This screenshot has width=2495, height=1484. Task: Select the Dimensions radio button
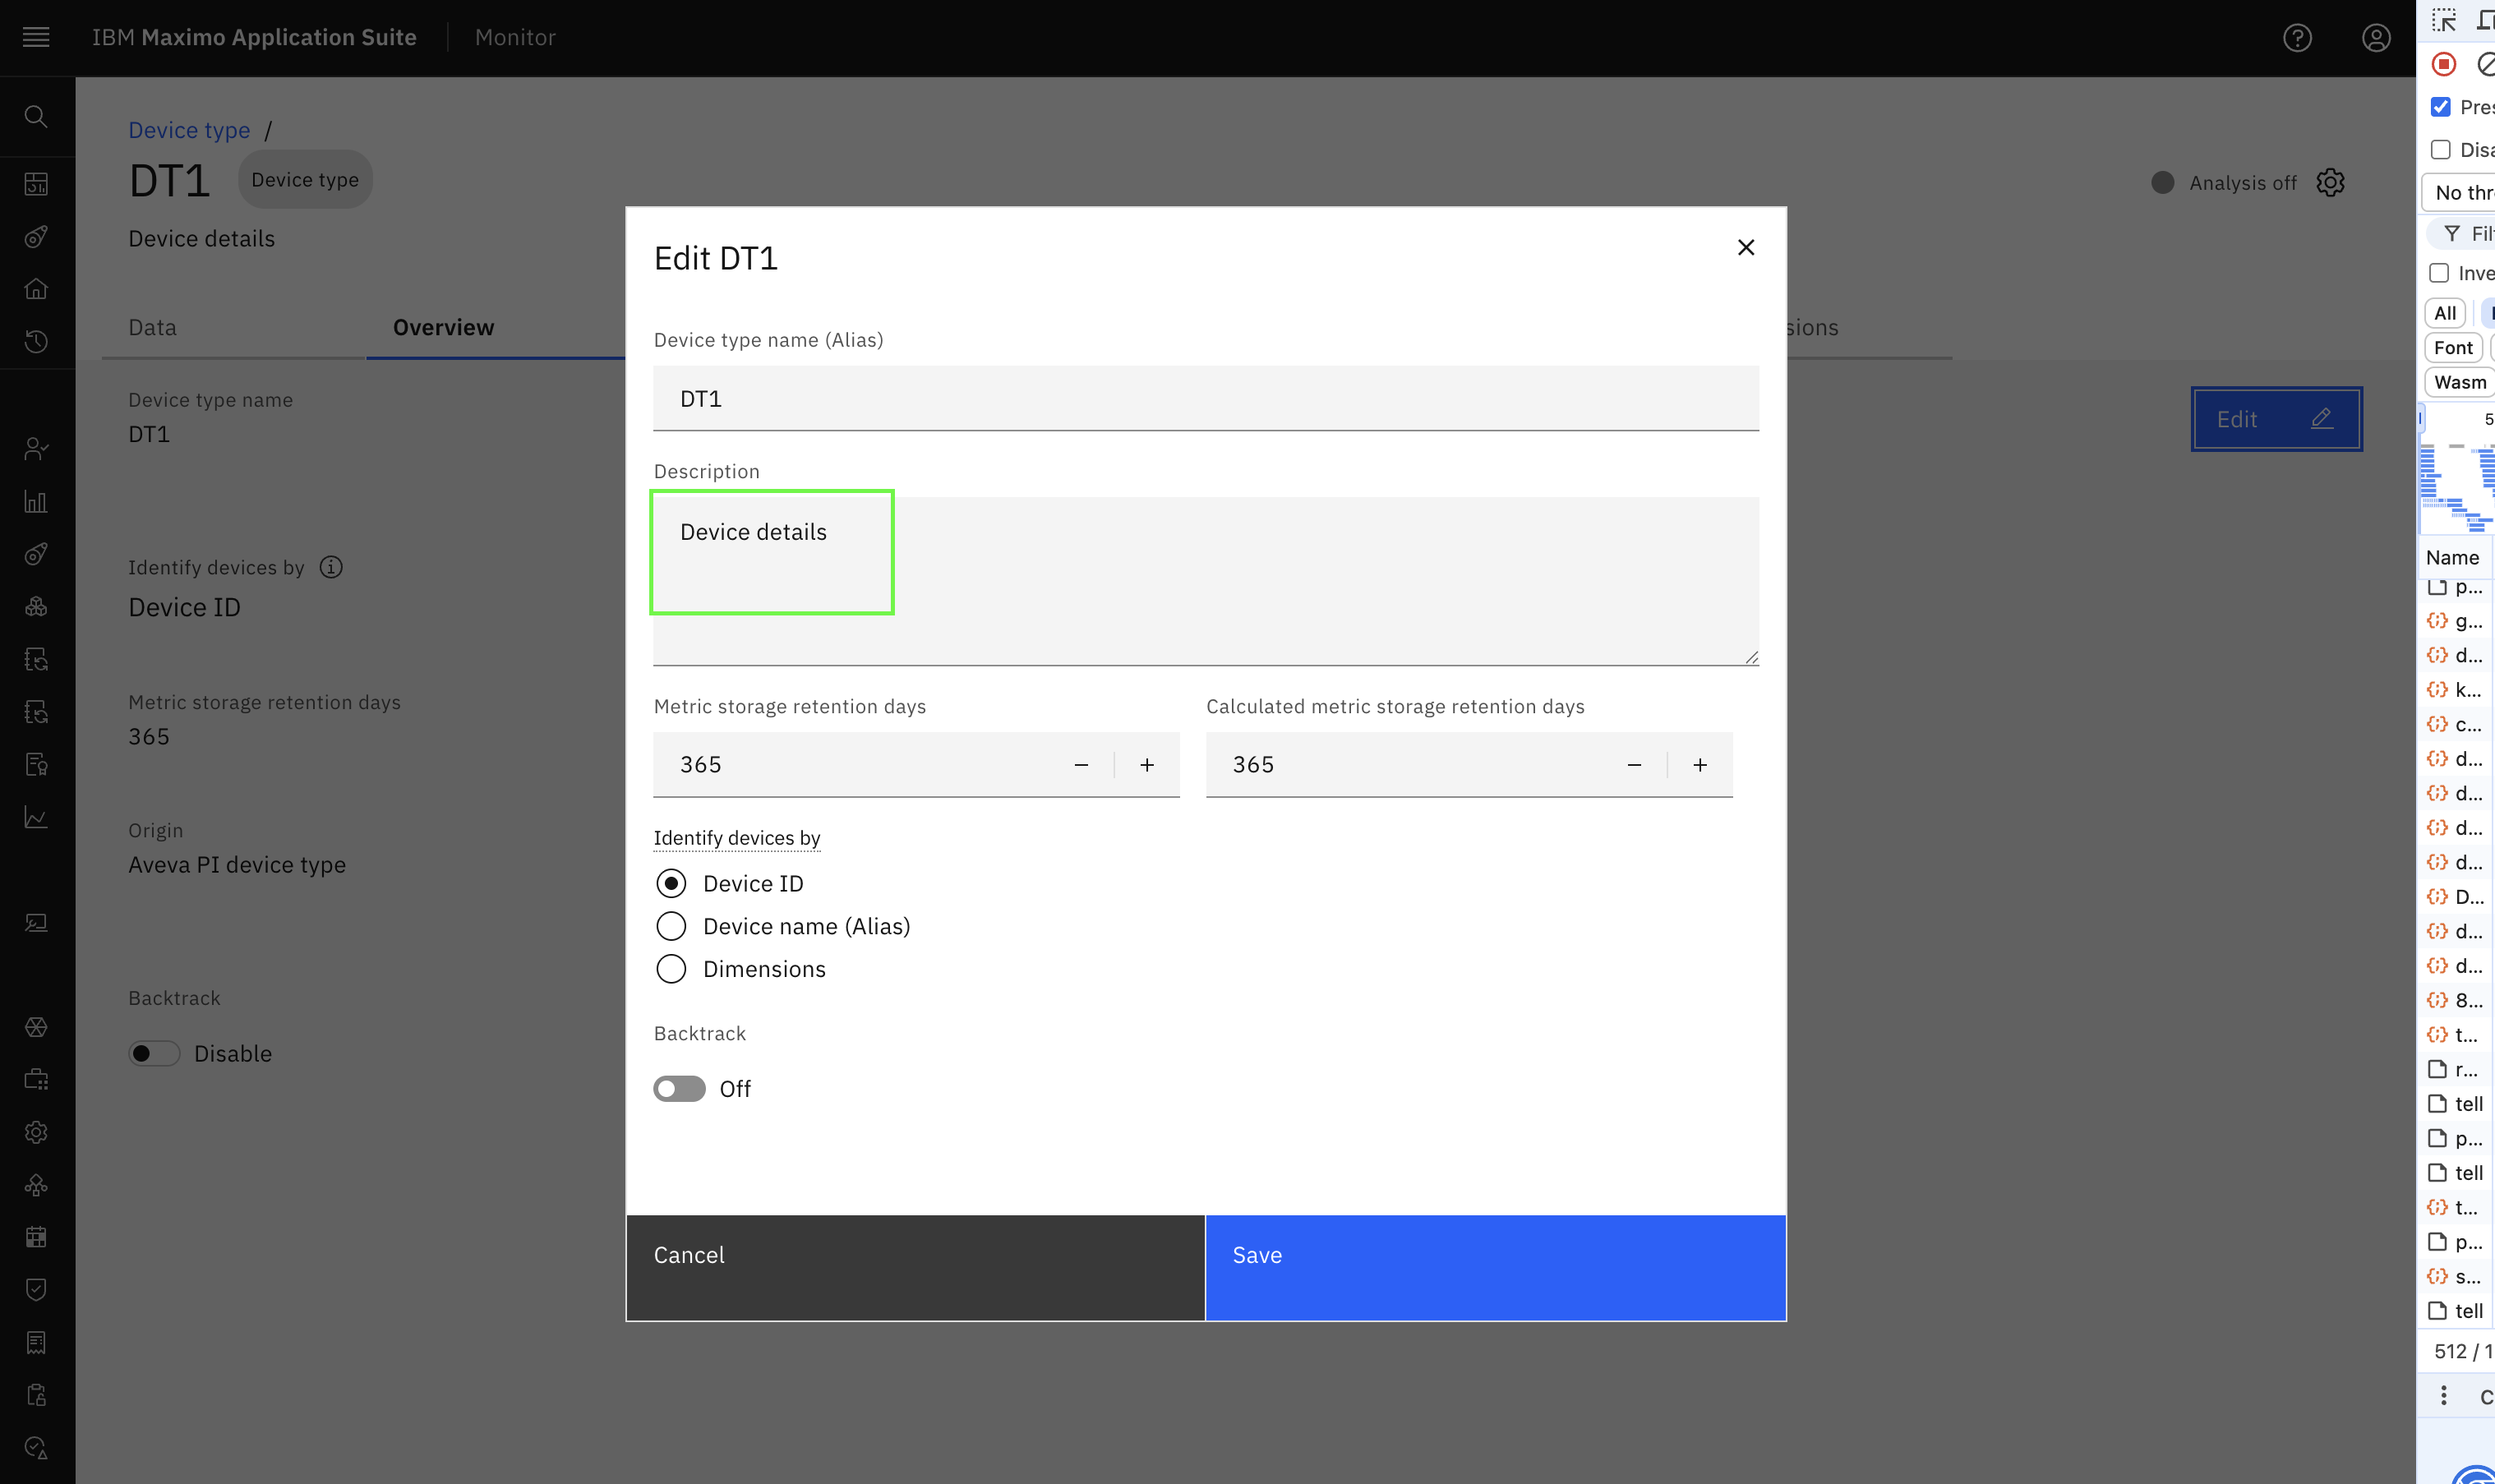point(671,969)
